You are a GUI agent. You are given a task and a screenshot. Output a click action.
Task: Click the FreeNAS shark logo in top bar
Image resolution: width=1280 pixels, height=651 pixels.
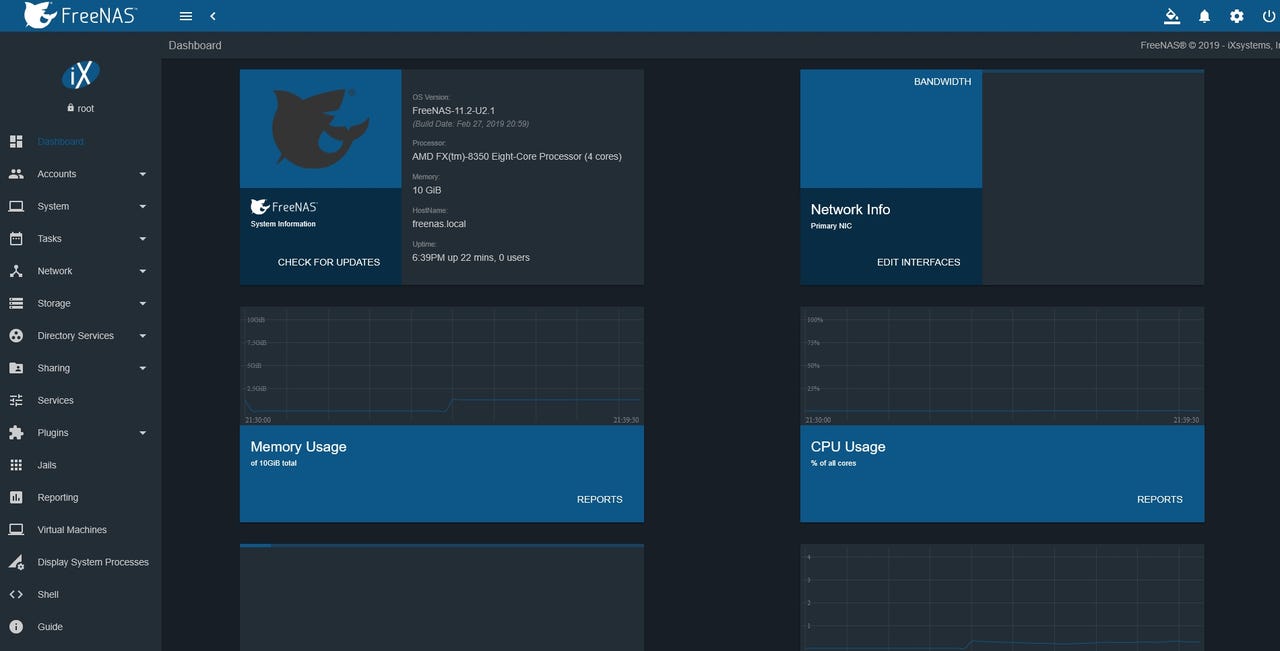(x=40, y=15)
